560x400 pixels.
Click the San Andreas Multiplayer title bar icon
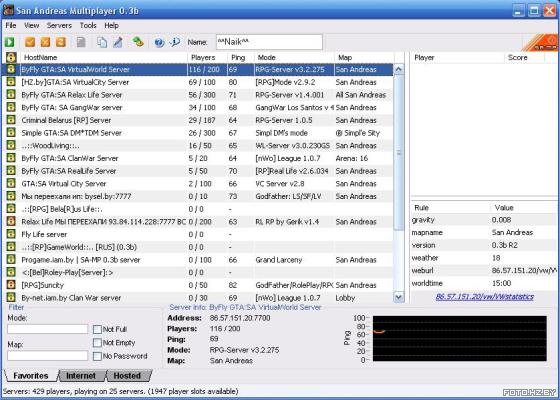[8, 10]
